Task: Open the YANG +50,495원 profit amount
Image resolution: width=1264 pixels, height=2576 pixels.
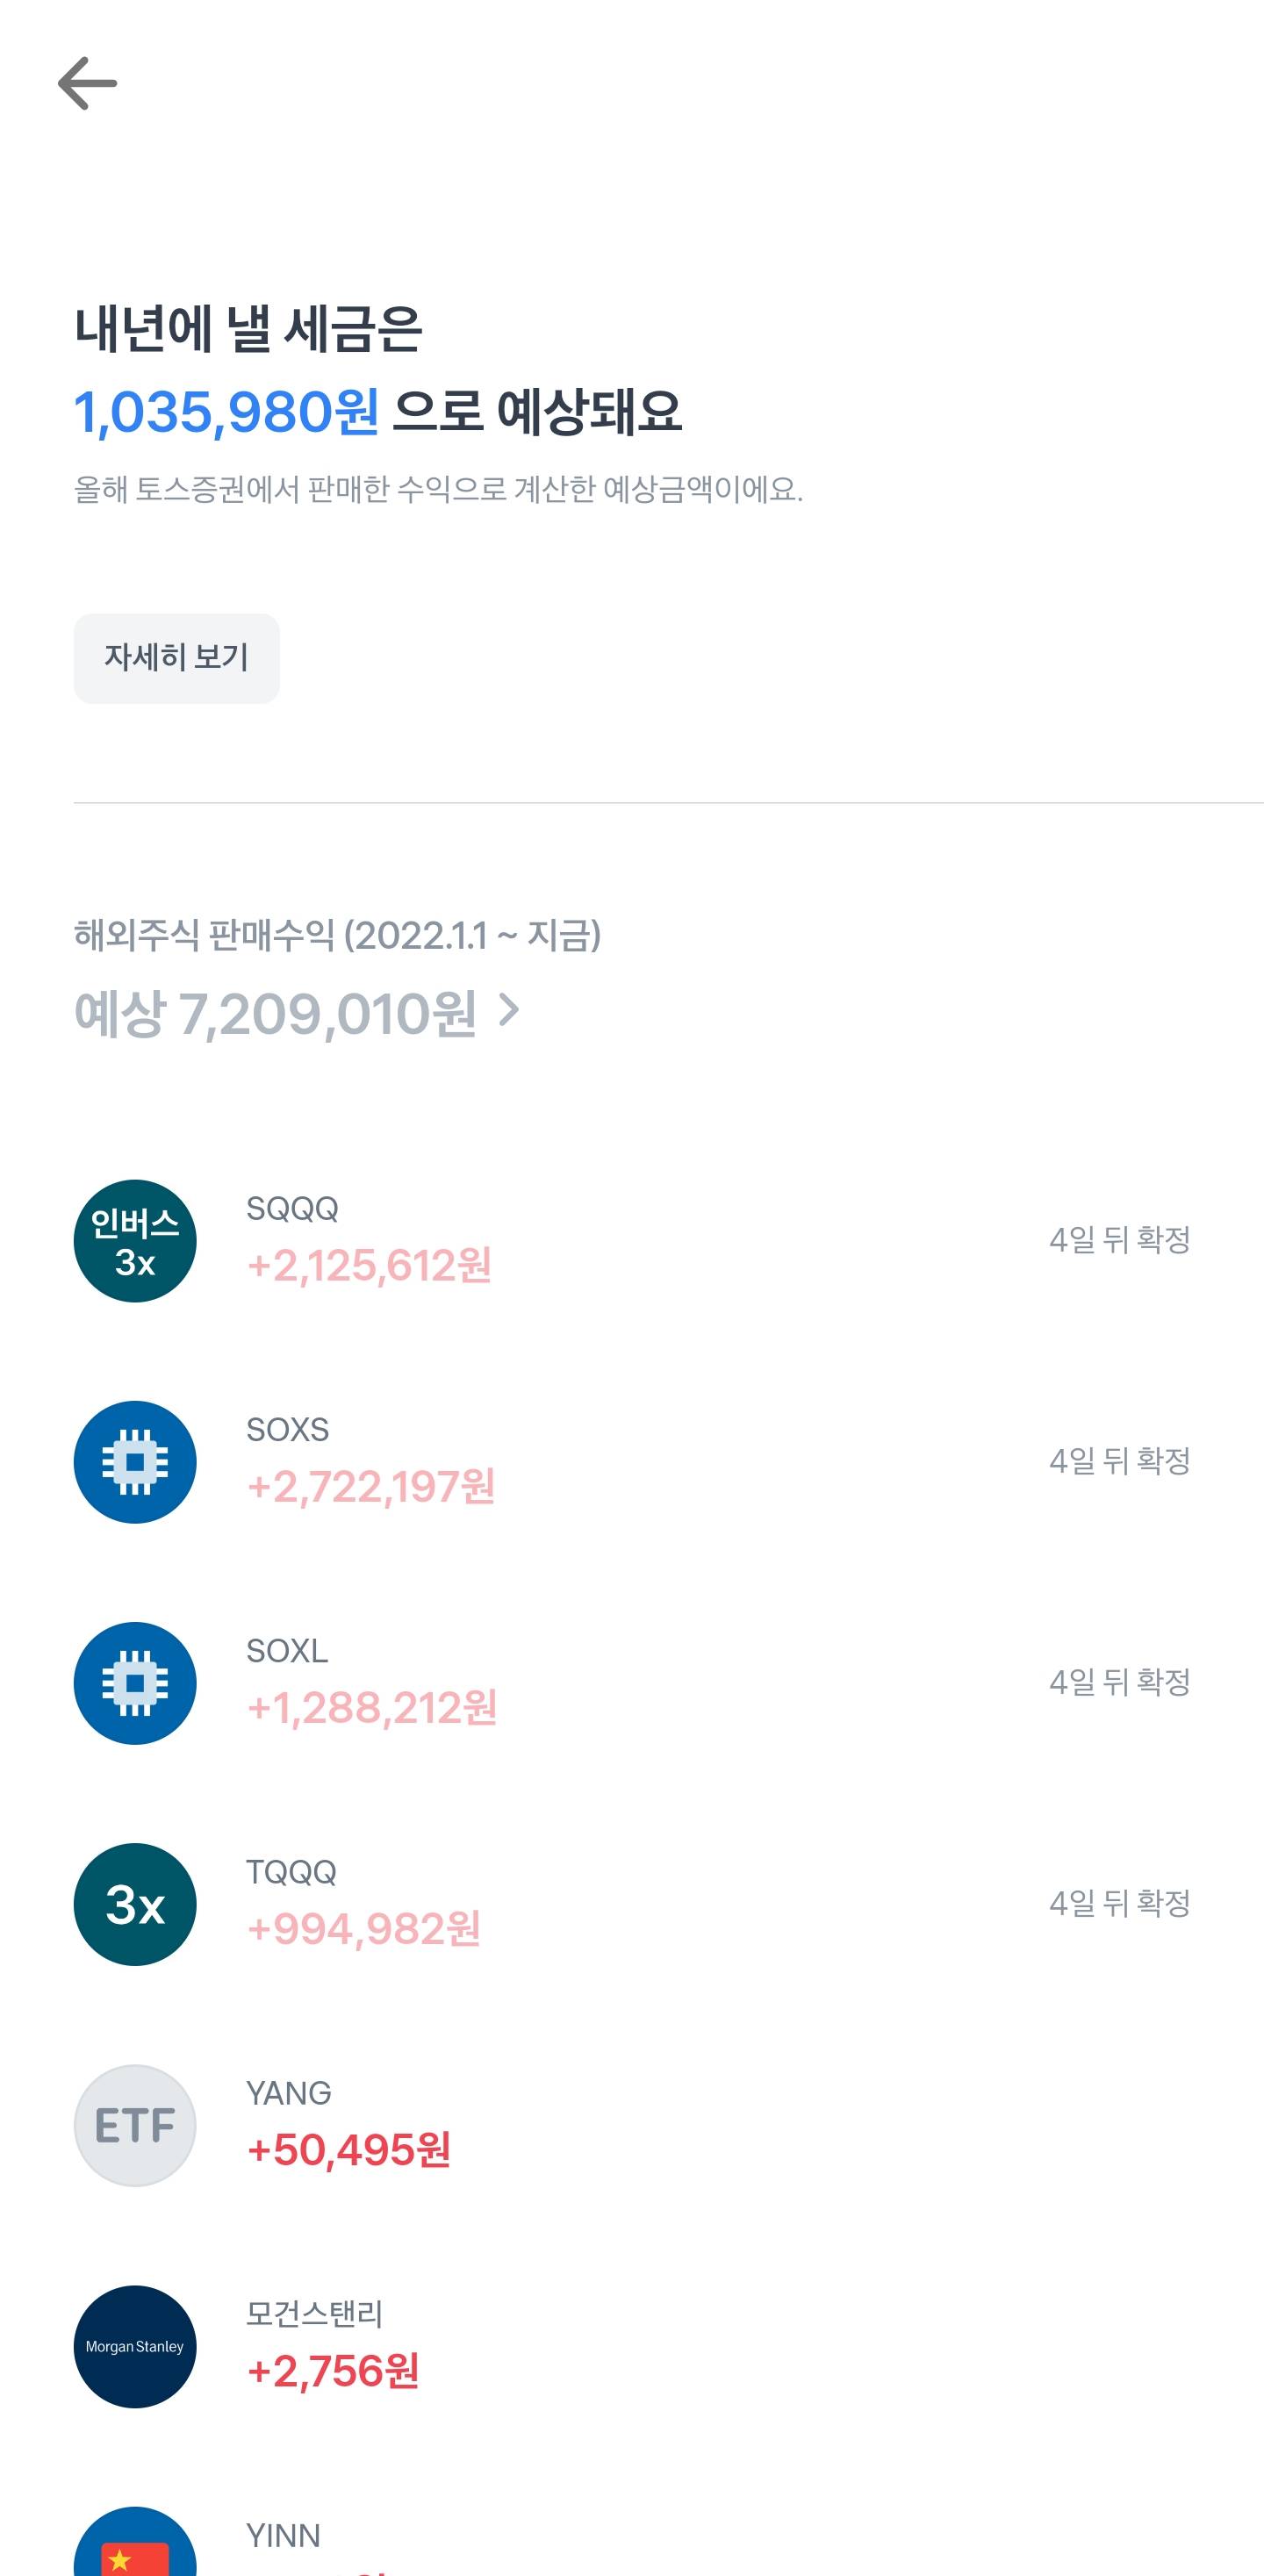Action: (348, 2150)
